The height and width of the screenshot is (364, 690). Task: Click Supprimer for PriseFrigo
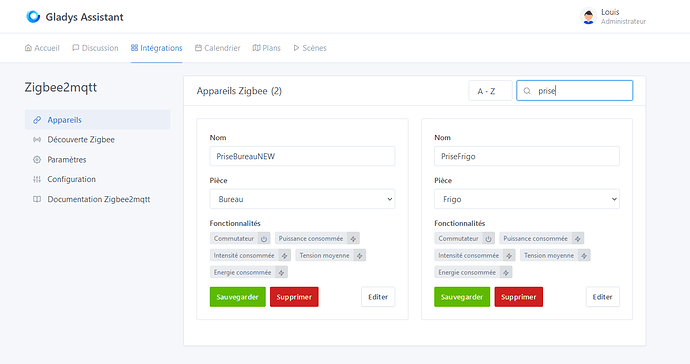tap(518, 297)
